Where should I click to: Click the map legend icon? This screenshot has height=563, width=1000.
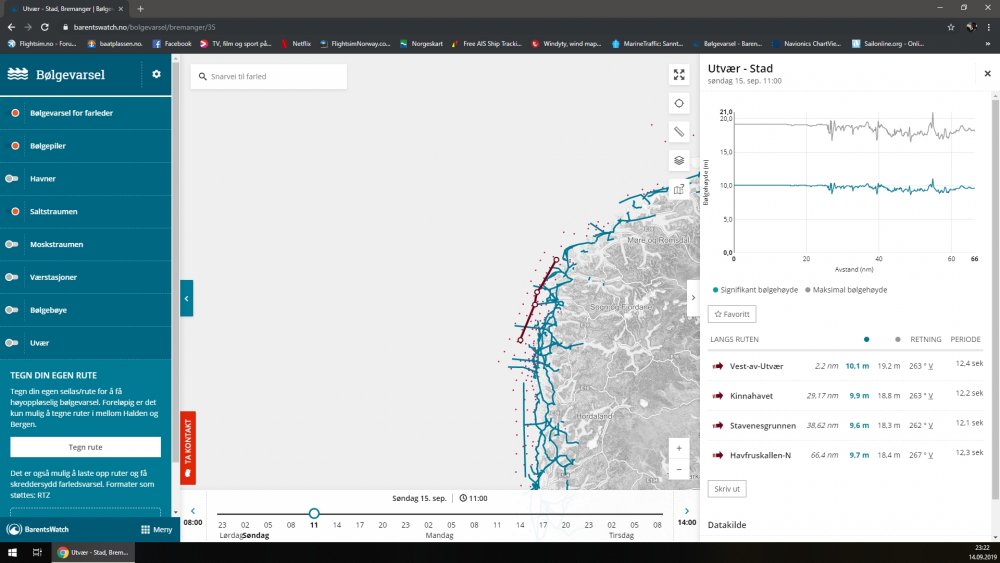coord(679,189)
